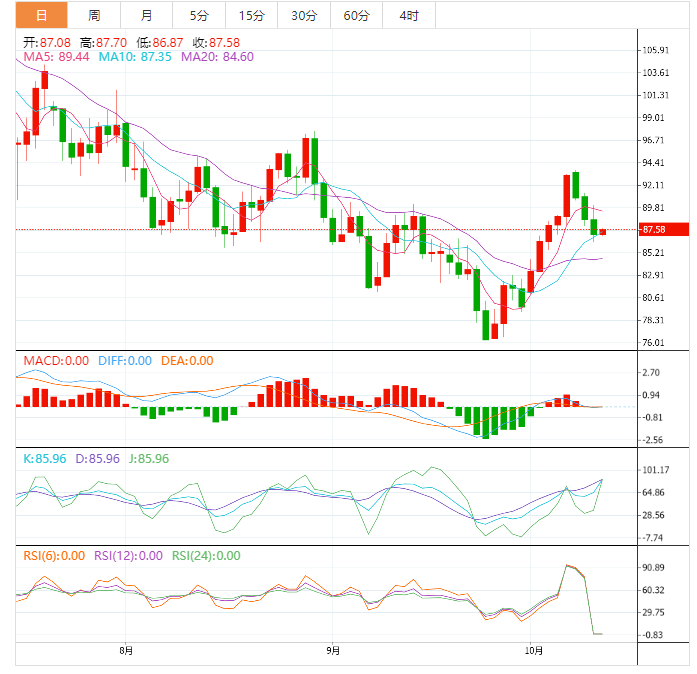
Task: Open the 60分 interval tab
Action: pos(356,16)
